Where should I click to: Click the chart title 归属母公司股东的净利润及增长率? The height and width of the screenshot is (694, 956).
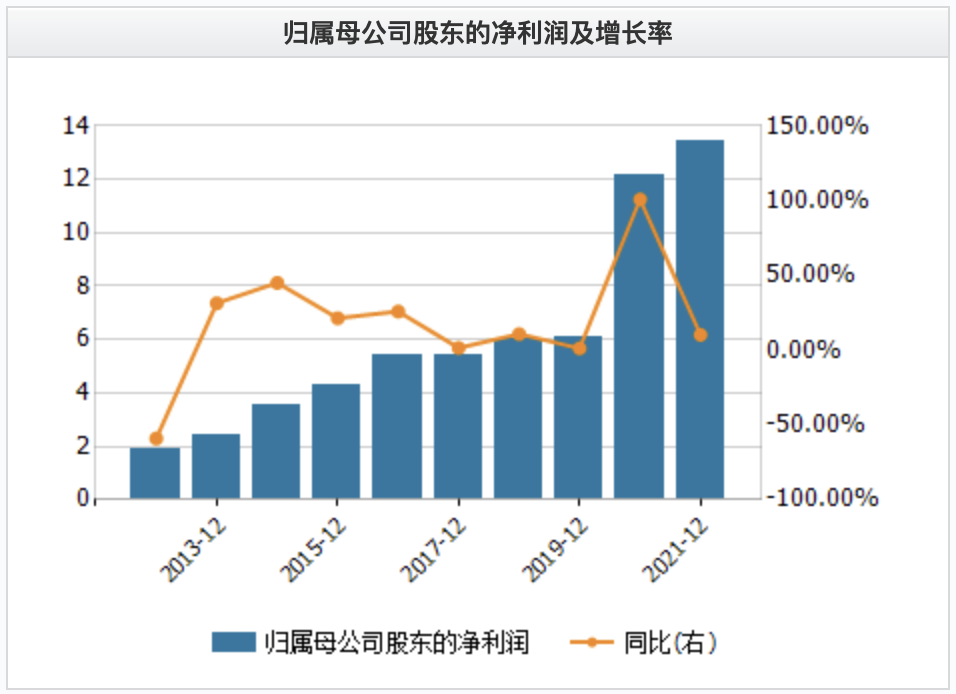(478, 34)
